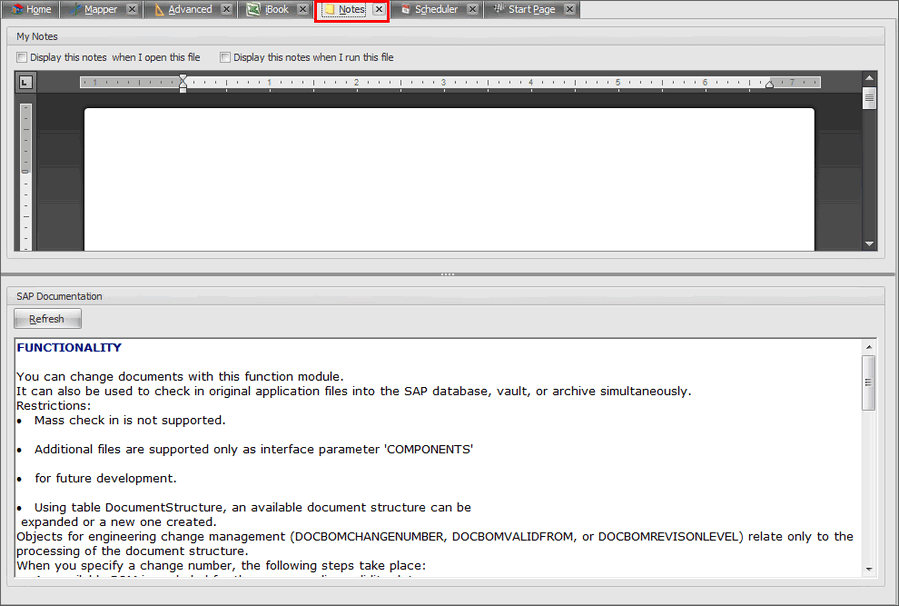Click the yellow sticky note icon on Notes tab

point(332,8)
